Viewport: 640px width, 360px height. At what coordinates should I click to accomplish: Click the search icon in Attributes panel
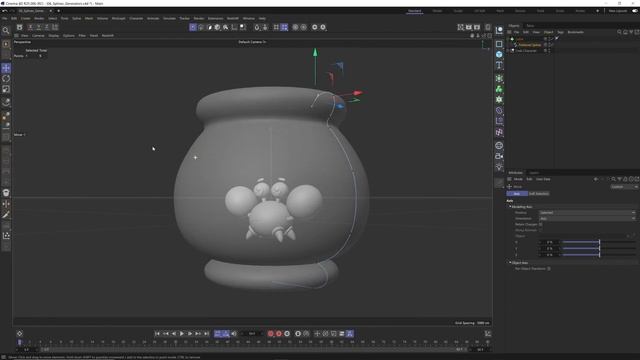pyautogui.click(x=613, y=179)
